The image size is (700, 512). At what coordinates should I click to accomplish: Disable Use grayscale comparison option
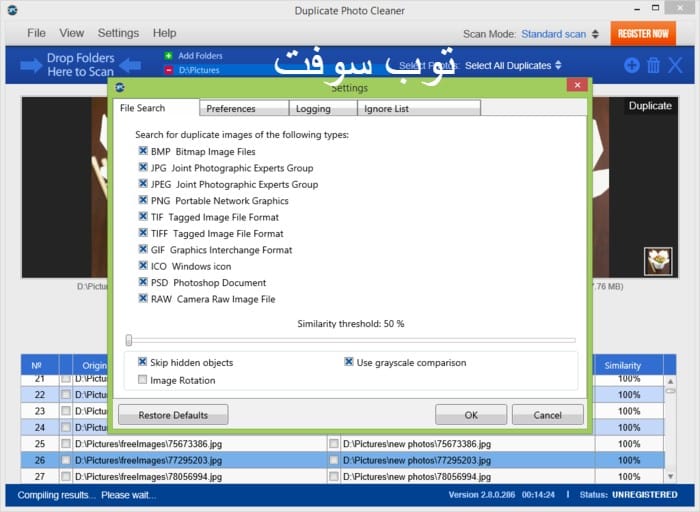349,362
